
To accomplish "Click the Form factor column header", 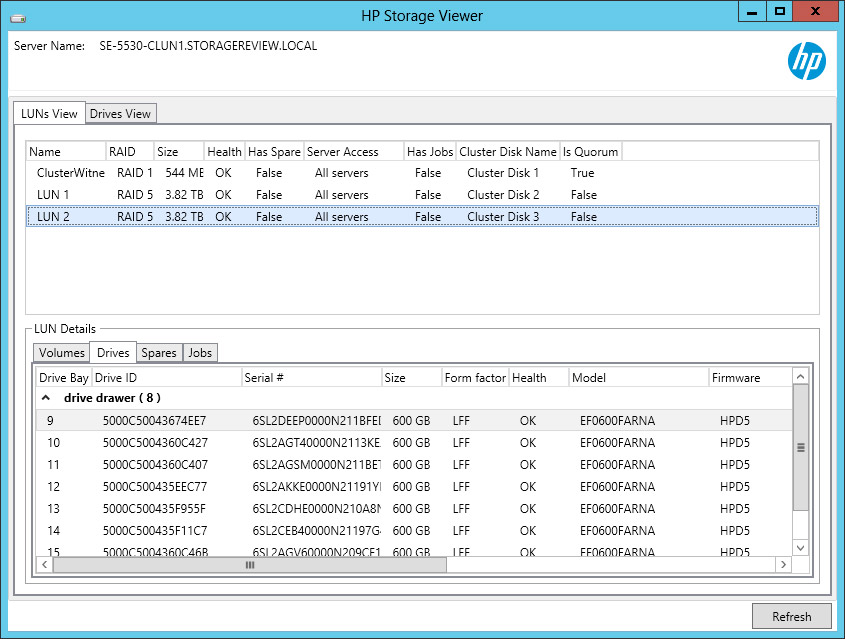I will coord(475,378).
